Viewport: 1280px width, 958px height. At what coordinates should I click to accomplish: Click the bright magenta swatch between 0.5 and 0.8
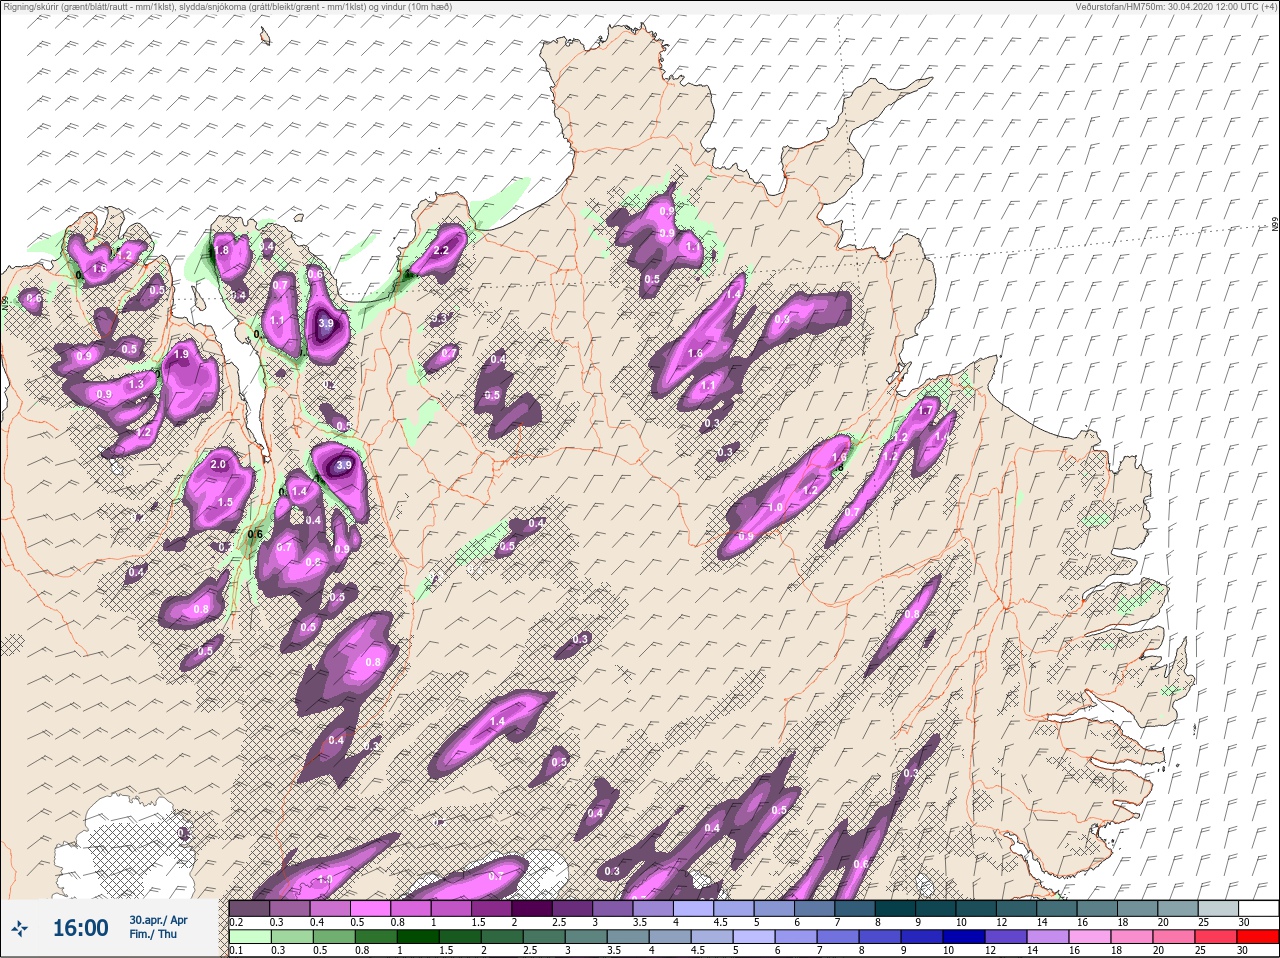(371, 908)
